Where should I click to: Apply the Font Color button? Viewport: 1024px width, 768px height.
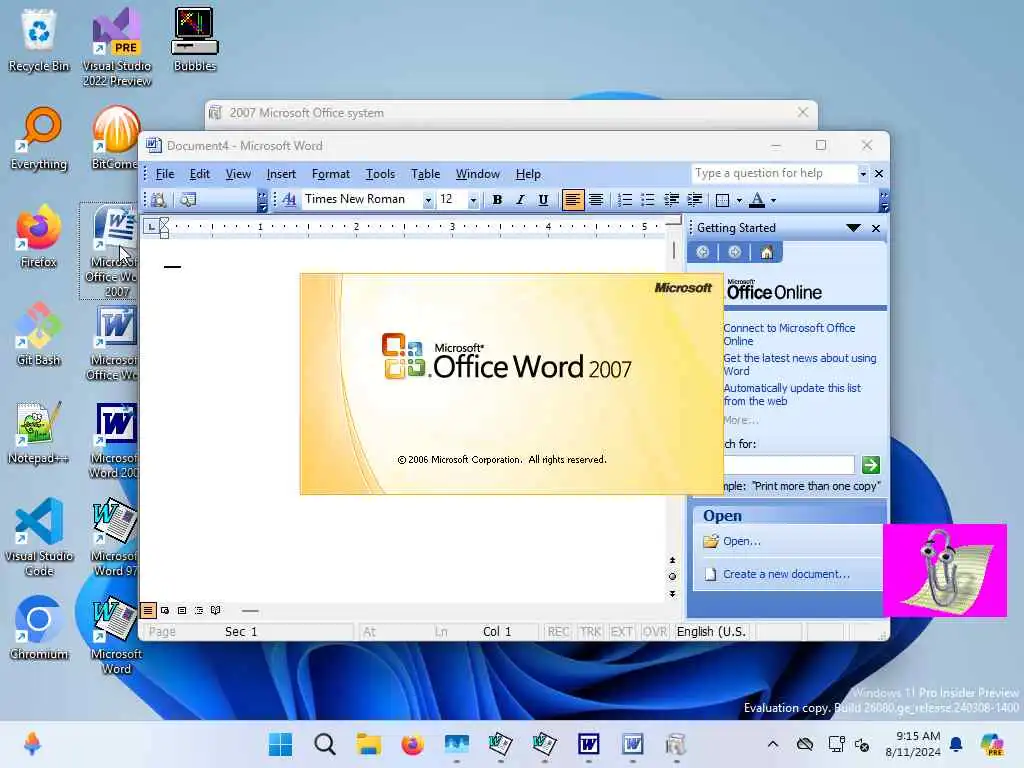tap(757, 200)
